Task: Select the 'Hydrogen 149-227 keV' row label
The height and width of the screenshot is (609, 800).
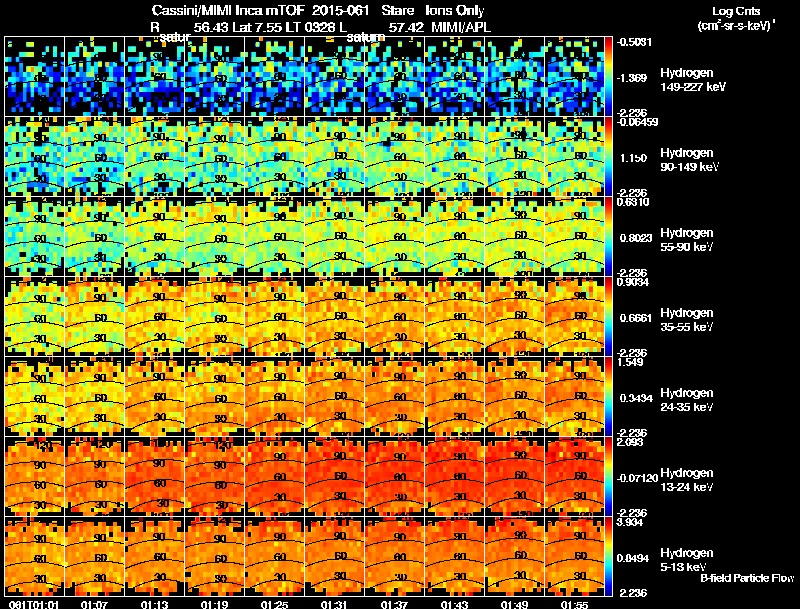Action: click(x=692, y=80)
